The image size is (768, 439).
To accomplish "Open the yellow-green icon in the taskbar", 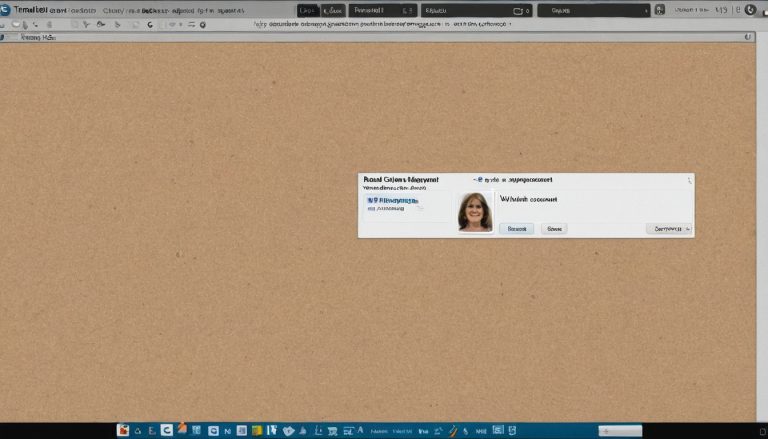I will 257,431.
